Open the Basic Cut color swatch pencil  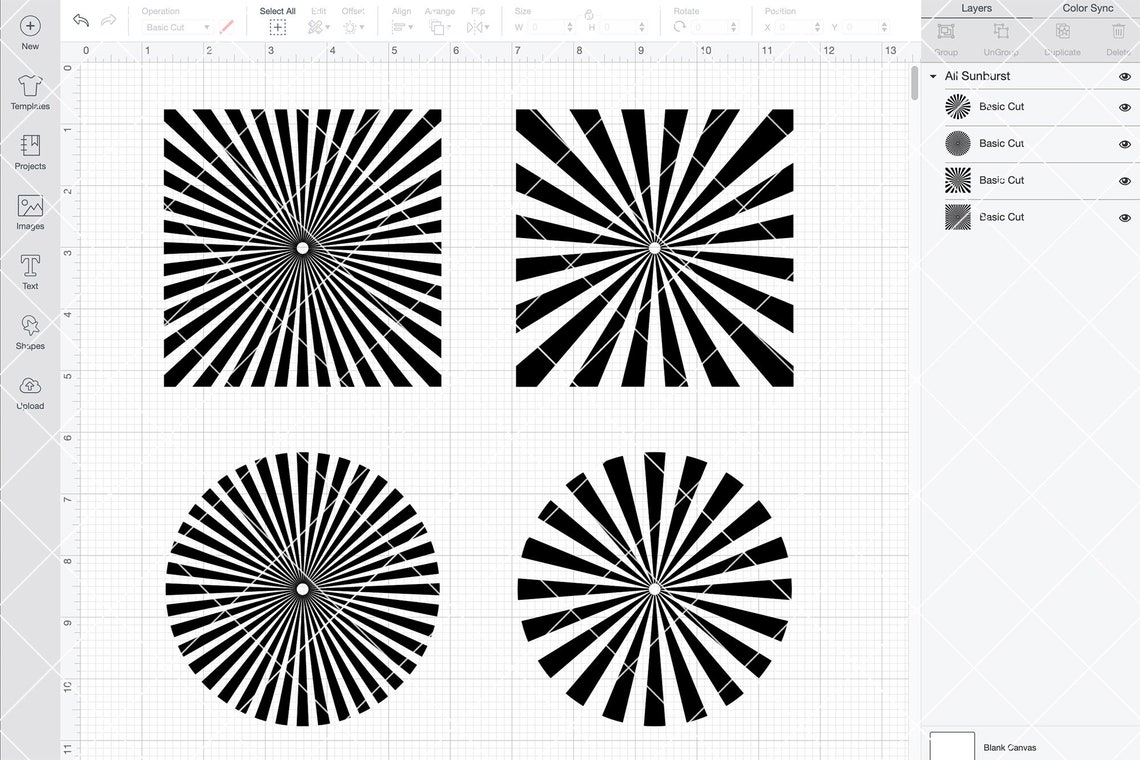click(227, 26)
